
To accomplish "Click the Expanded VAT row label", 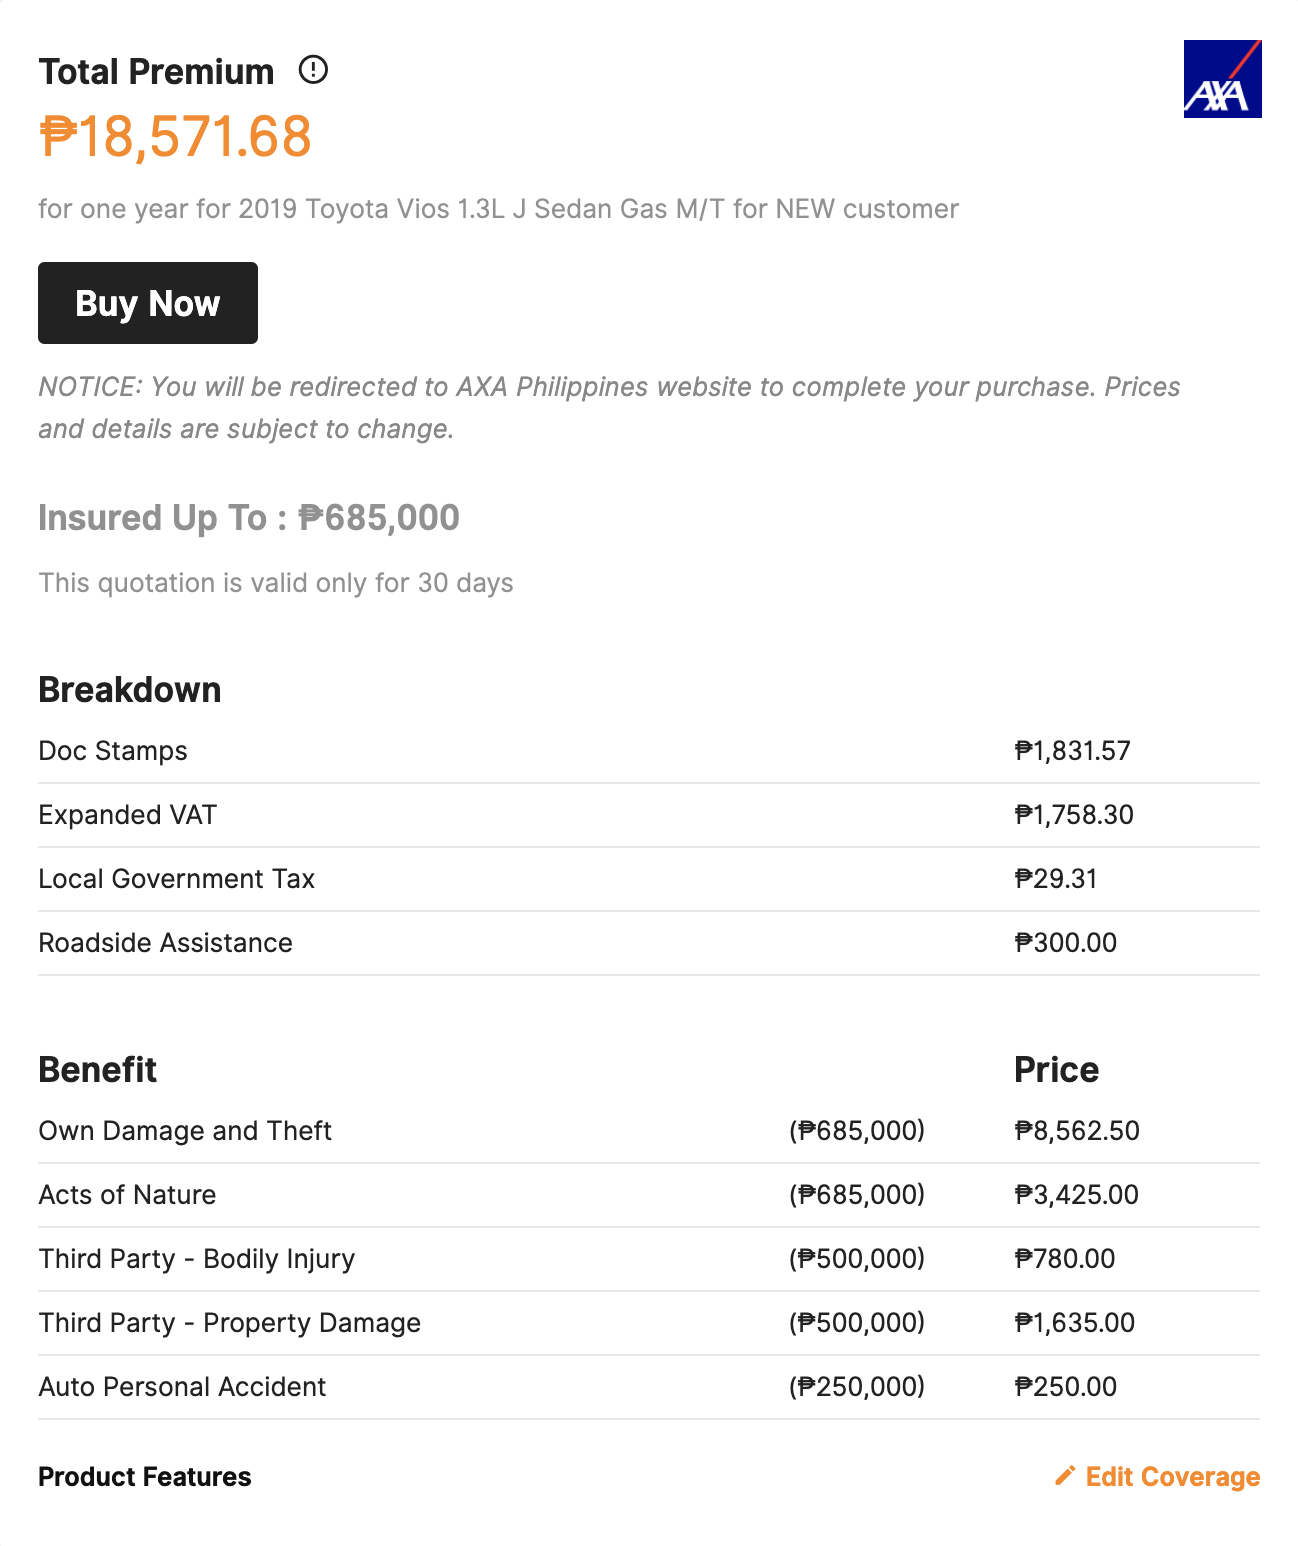I will point(127,815).
